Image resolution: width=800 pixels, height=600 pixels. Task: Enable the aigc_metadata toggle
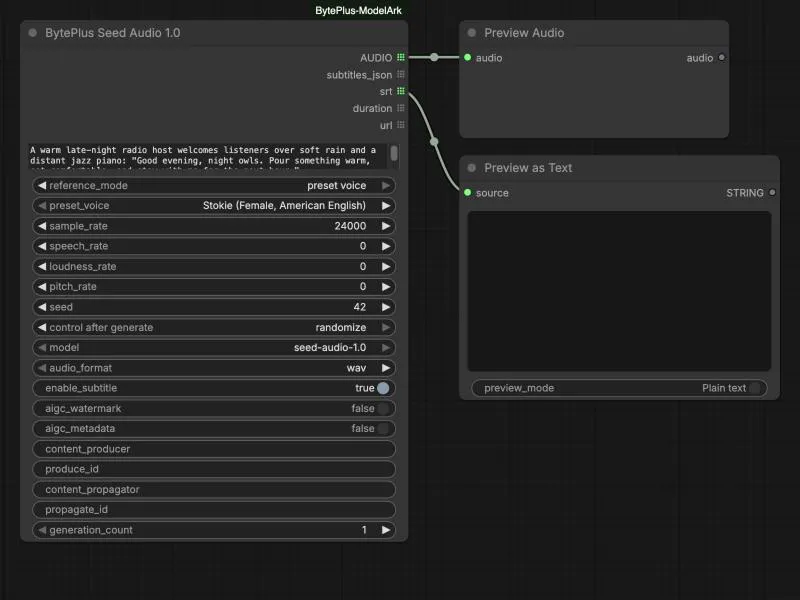[x=383, y=429]
